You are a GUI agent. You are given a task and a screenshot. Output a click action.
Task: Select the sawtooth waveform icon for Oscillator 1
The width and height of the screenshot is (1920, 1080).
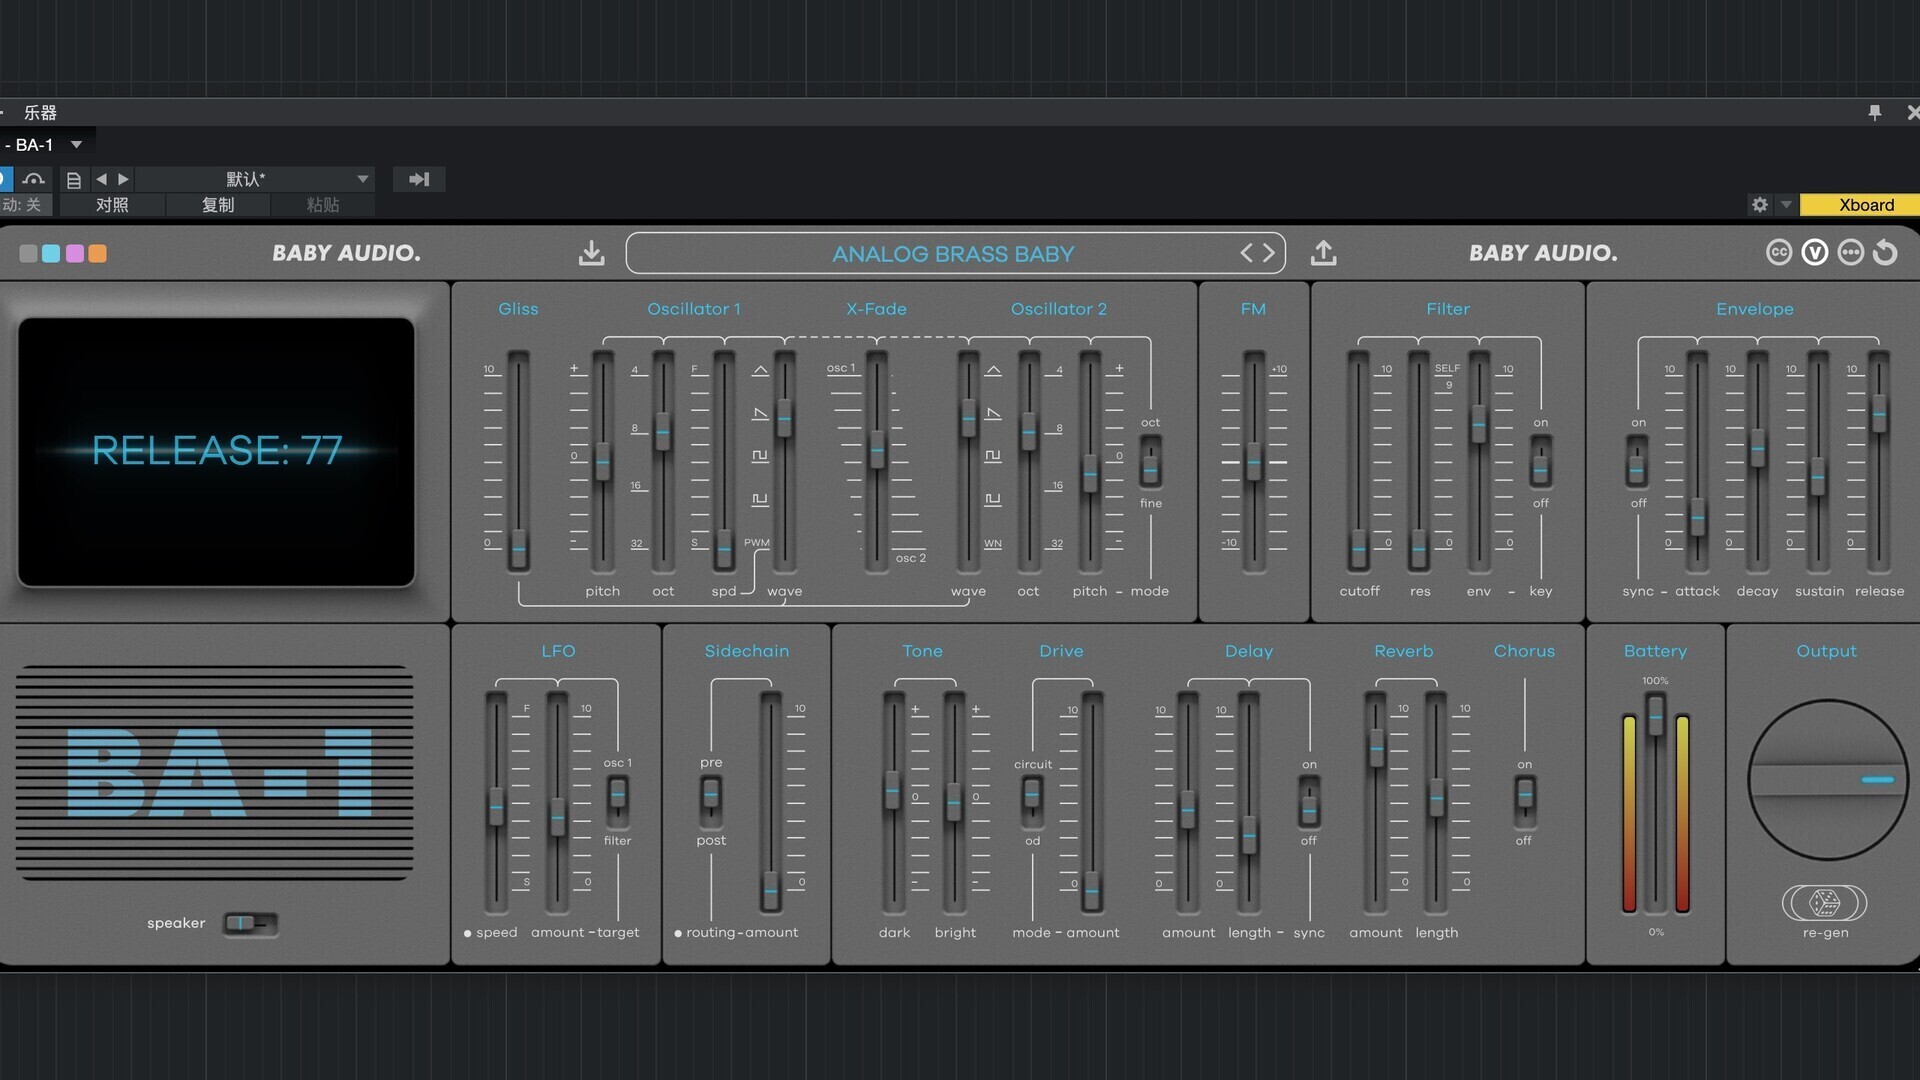[x=760, y=413]
